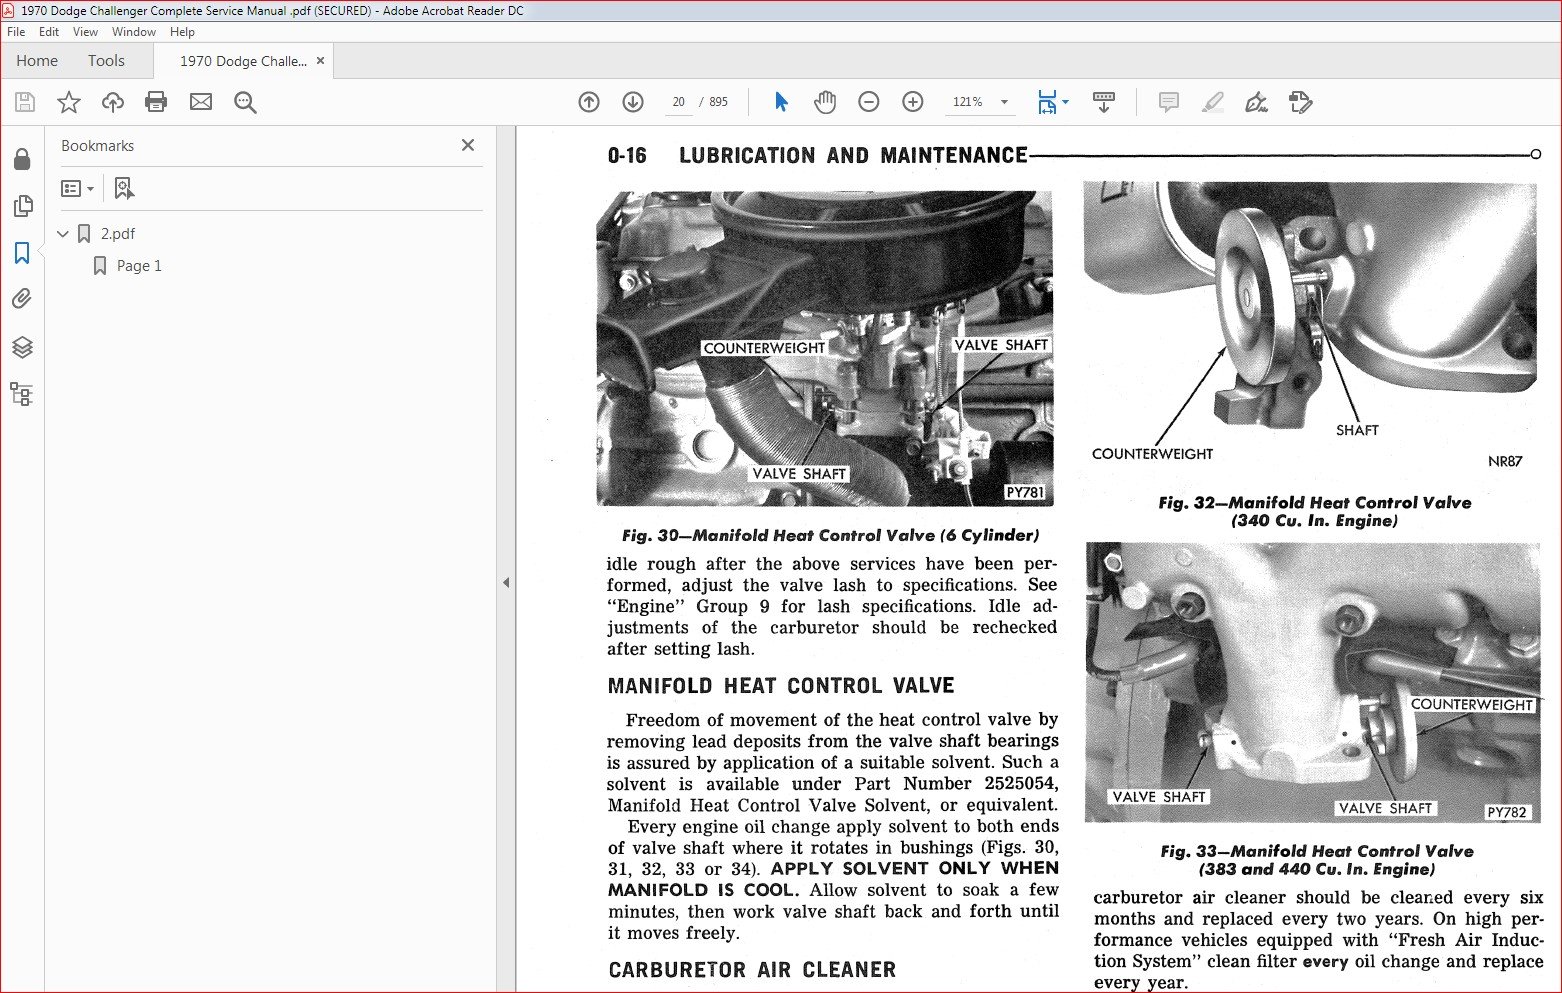Close the 1970 Dodge Challenger document tab
1562x993 pixels.
point(320,61)
